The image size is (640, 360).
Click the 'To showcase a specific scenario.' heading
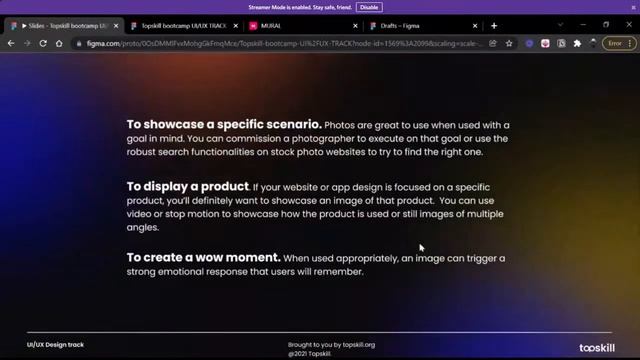(224, 124)
